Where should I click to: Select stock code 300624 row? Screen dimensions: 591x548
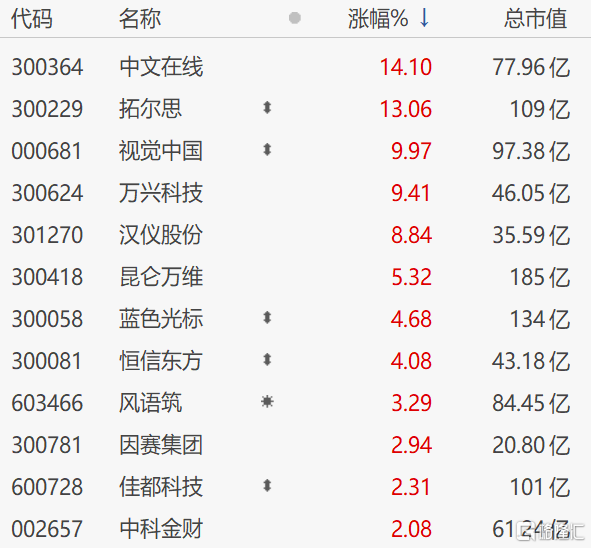coord(296,193)
